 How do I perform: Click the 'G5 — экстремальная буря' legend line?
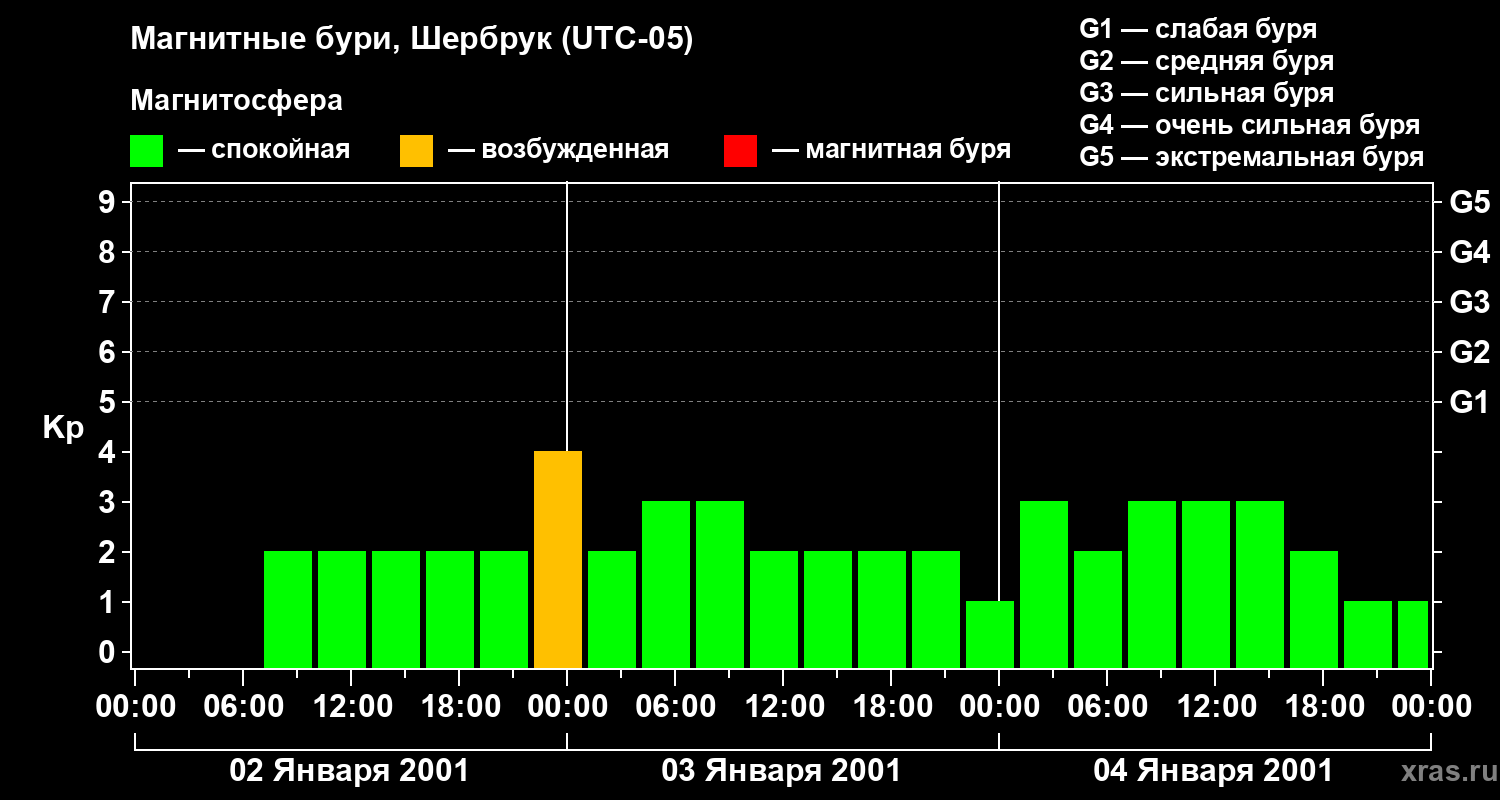(1251, 157)
